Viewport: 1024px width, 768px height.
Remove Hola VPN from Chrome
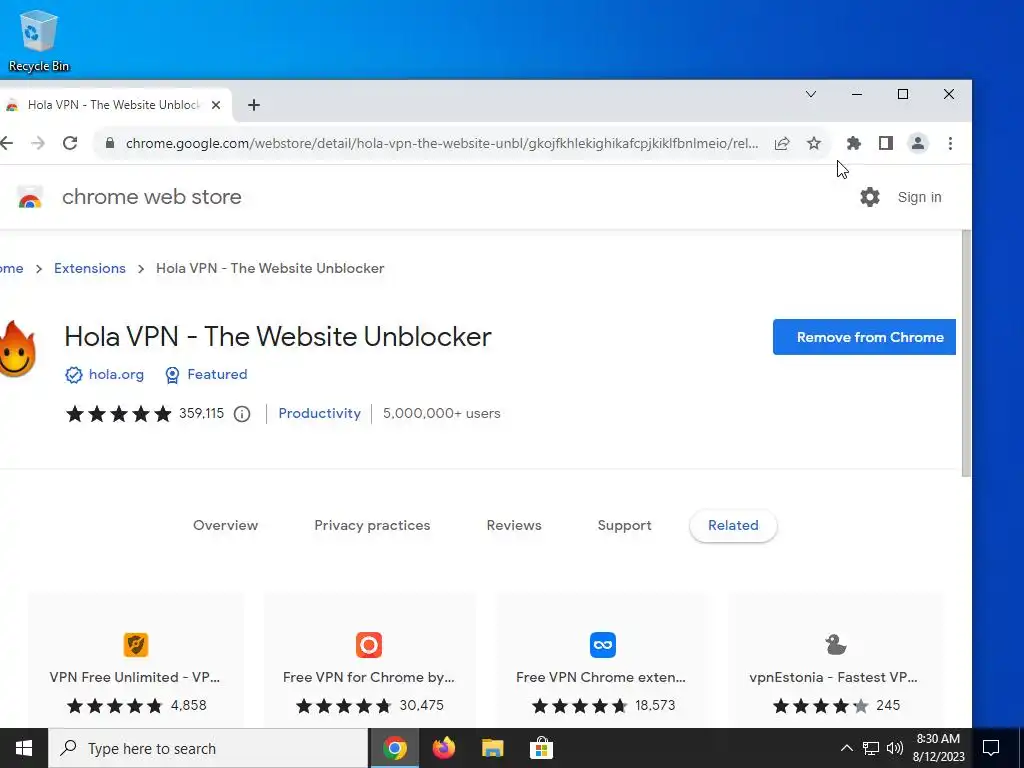tap(864, 337)
